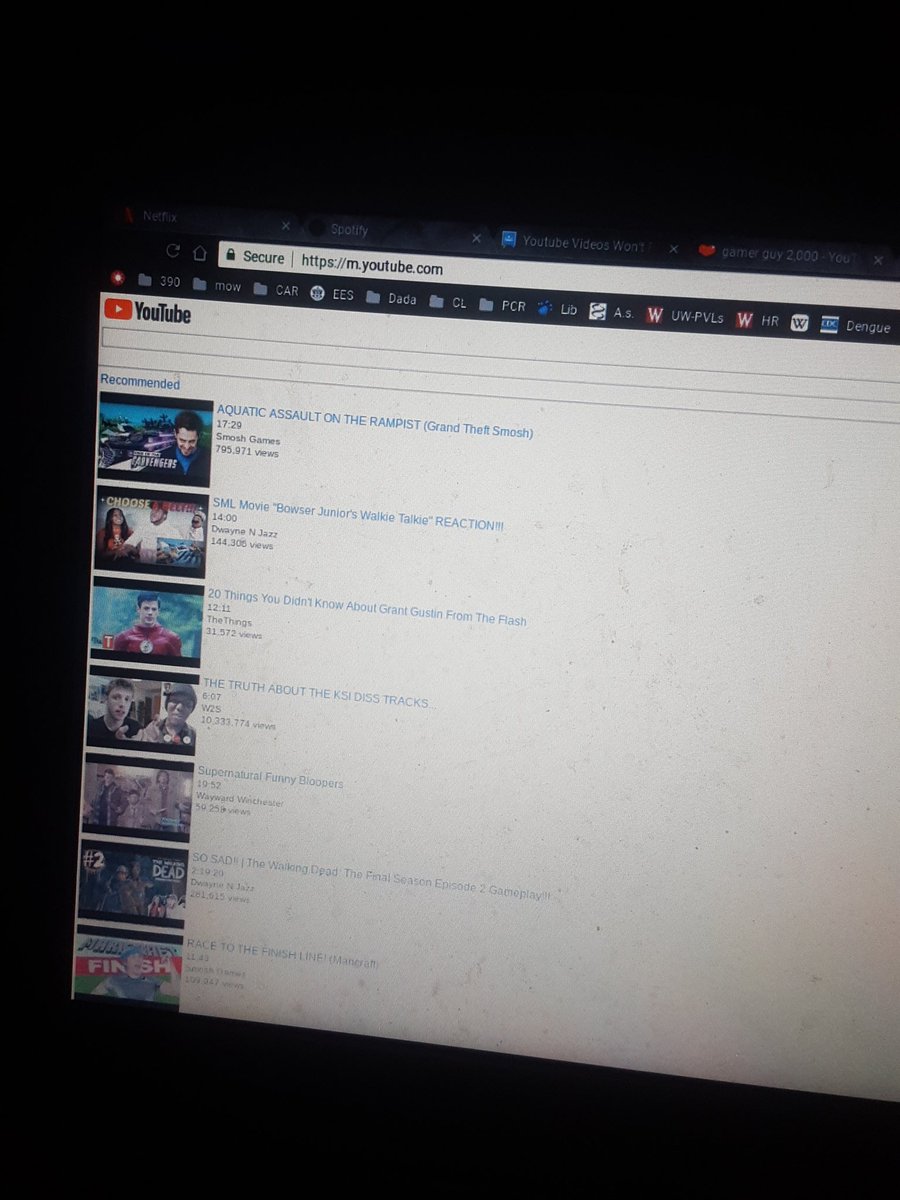Click the Secure padlock icon
Image resolution: width=900 pixels, height=1200 pixels.
[x=230, y=255]
